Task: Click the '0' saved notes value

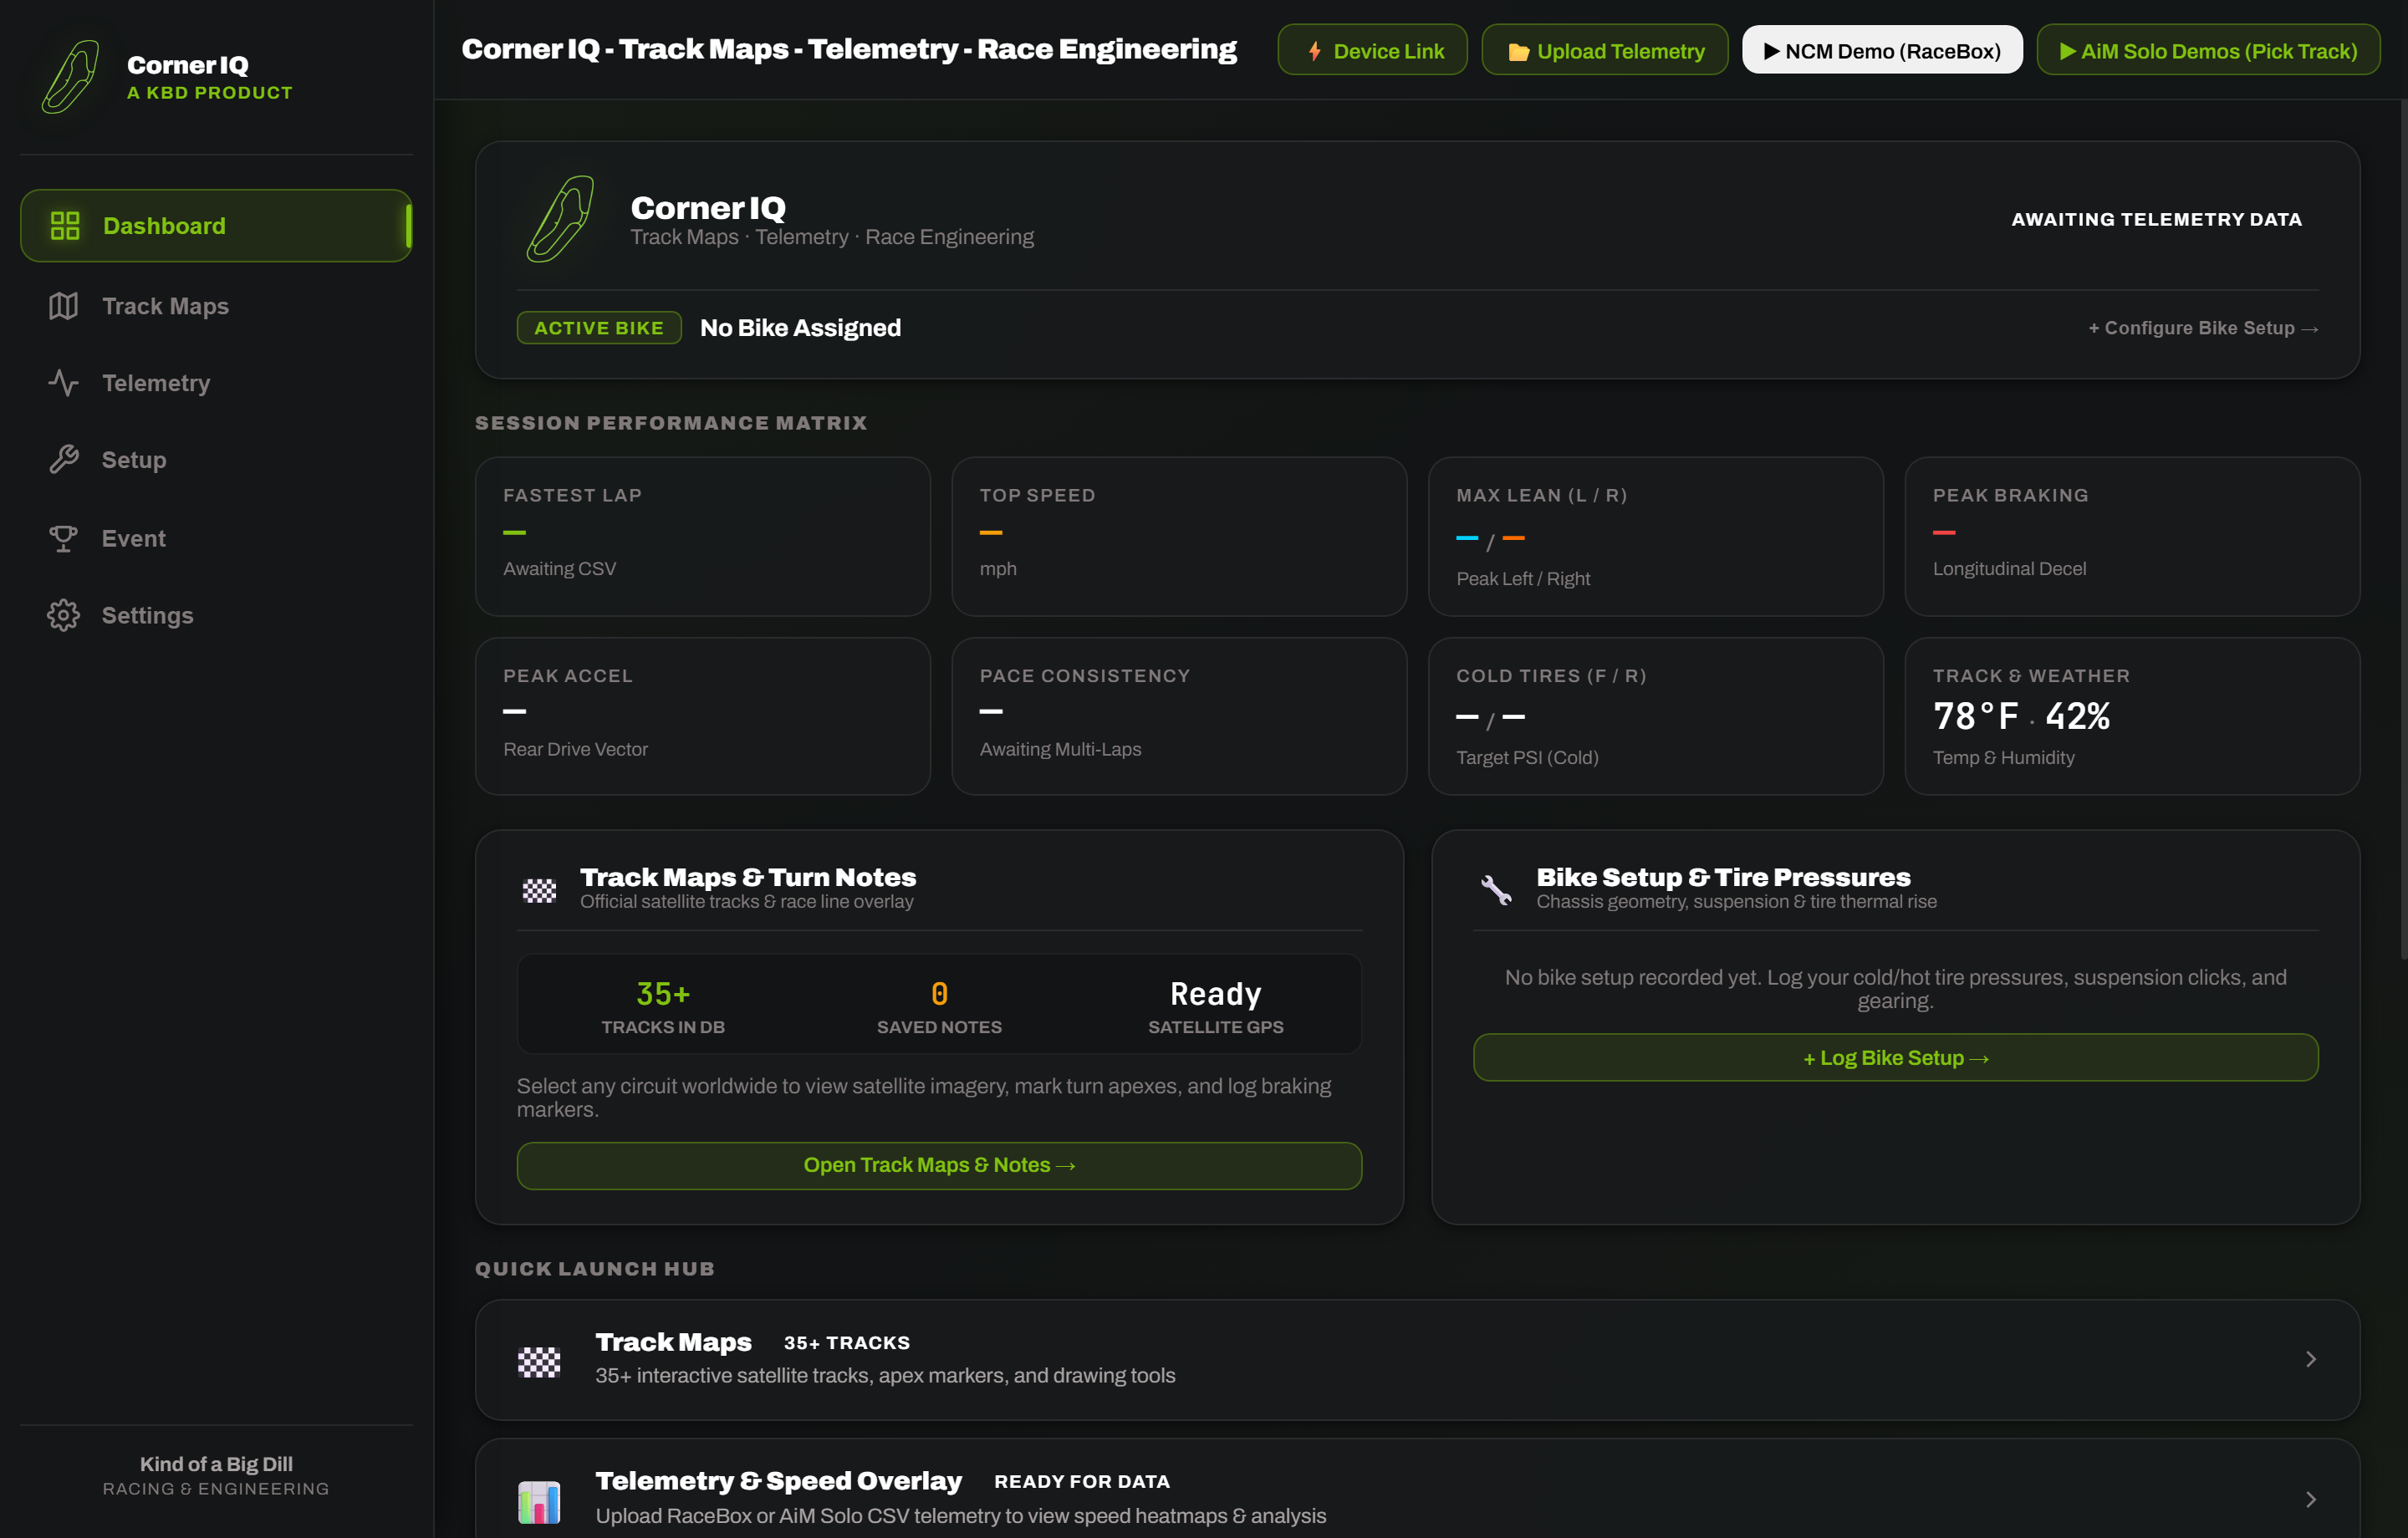Action: 939,993
